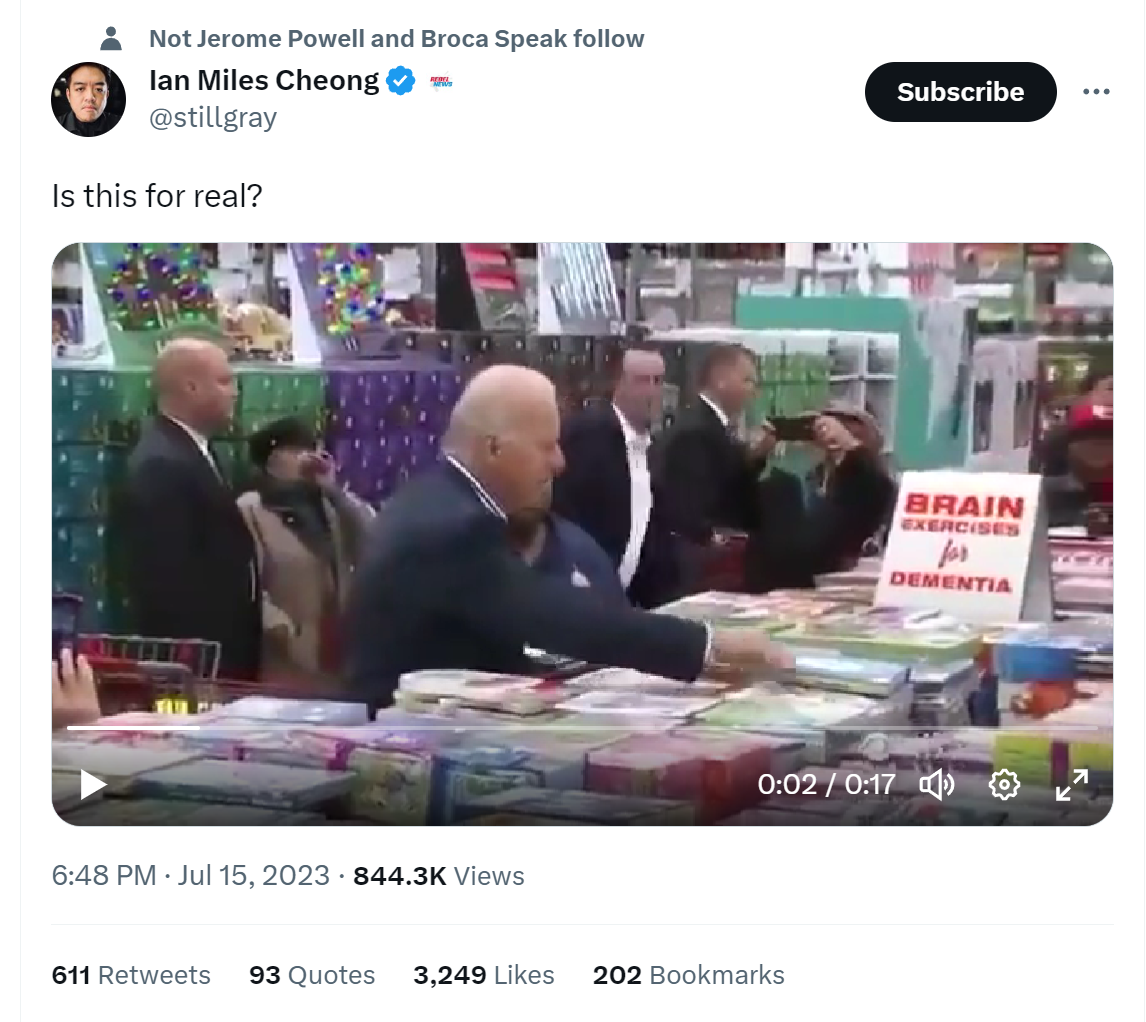Viewport: 1146px width, 1022px height.
Task: Mute the video with speaker icon
Action: [x=936, y=784]
